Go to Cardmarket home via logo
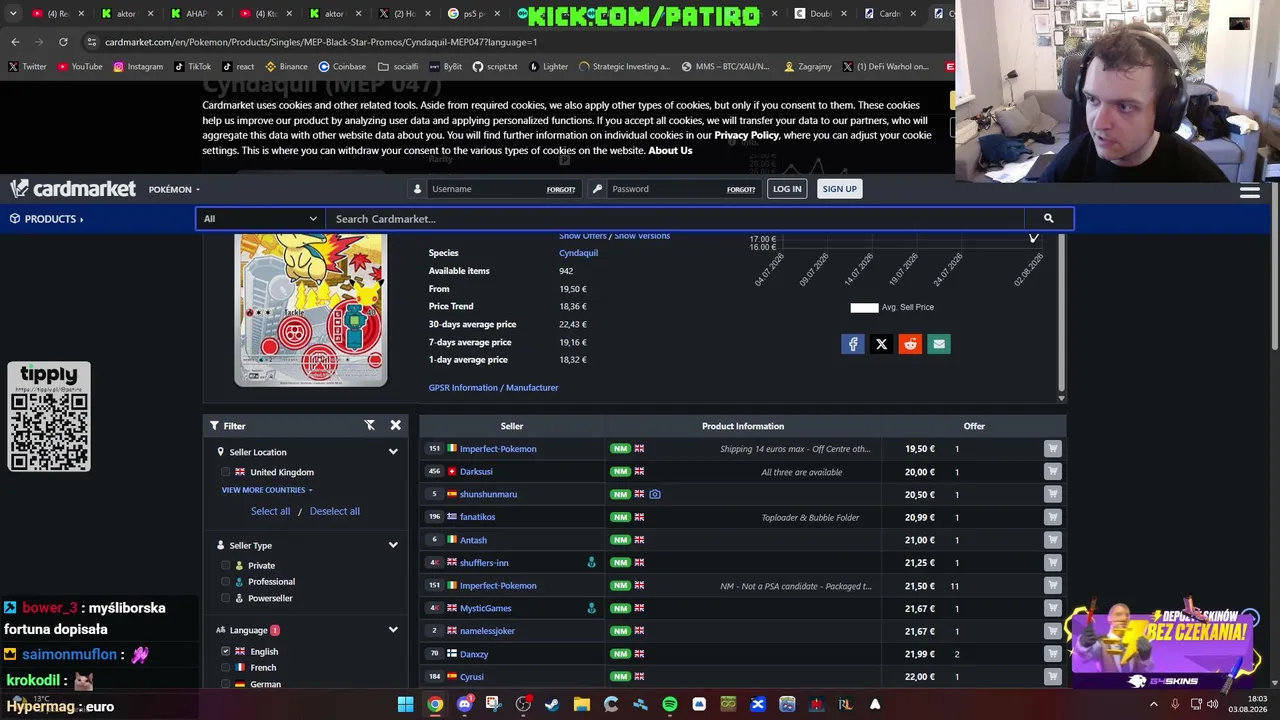The width and height of the screenshot is (1280, 720). pos(73,189)
